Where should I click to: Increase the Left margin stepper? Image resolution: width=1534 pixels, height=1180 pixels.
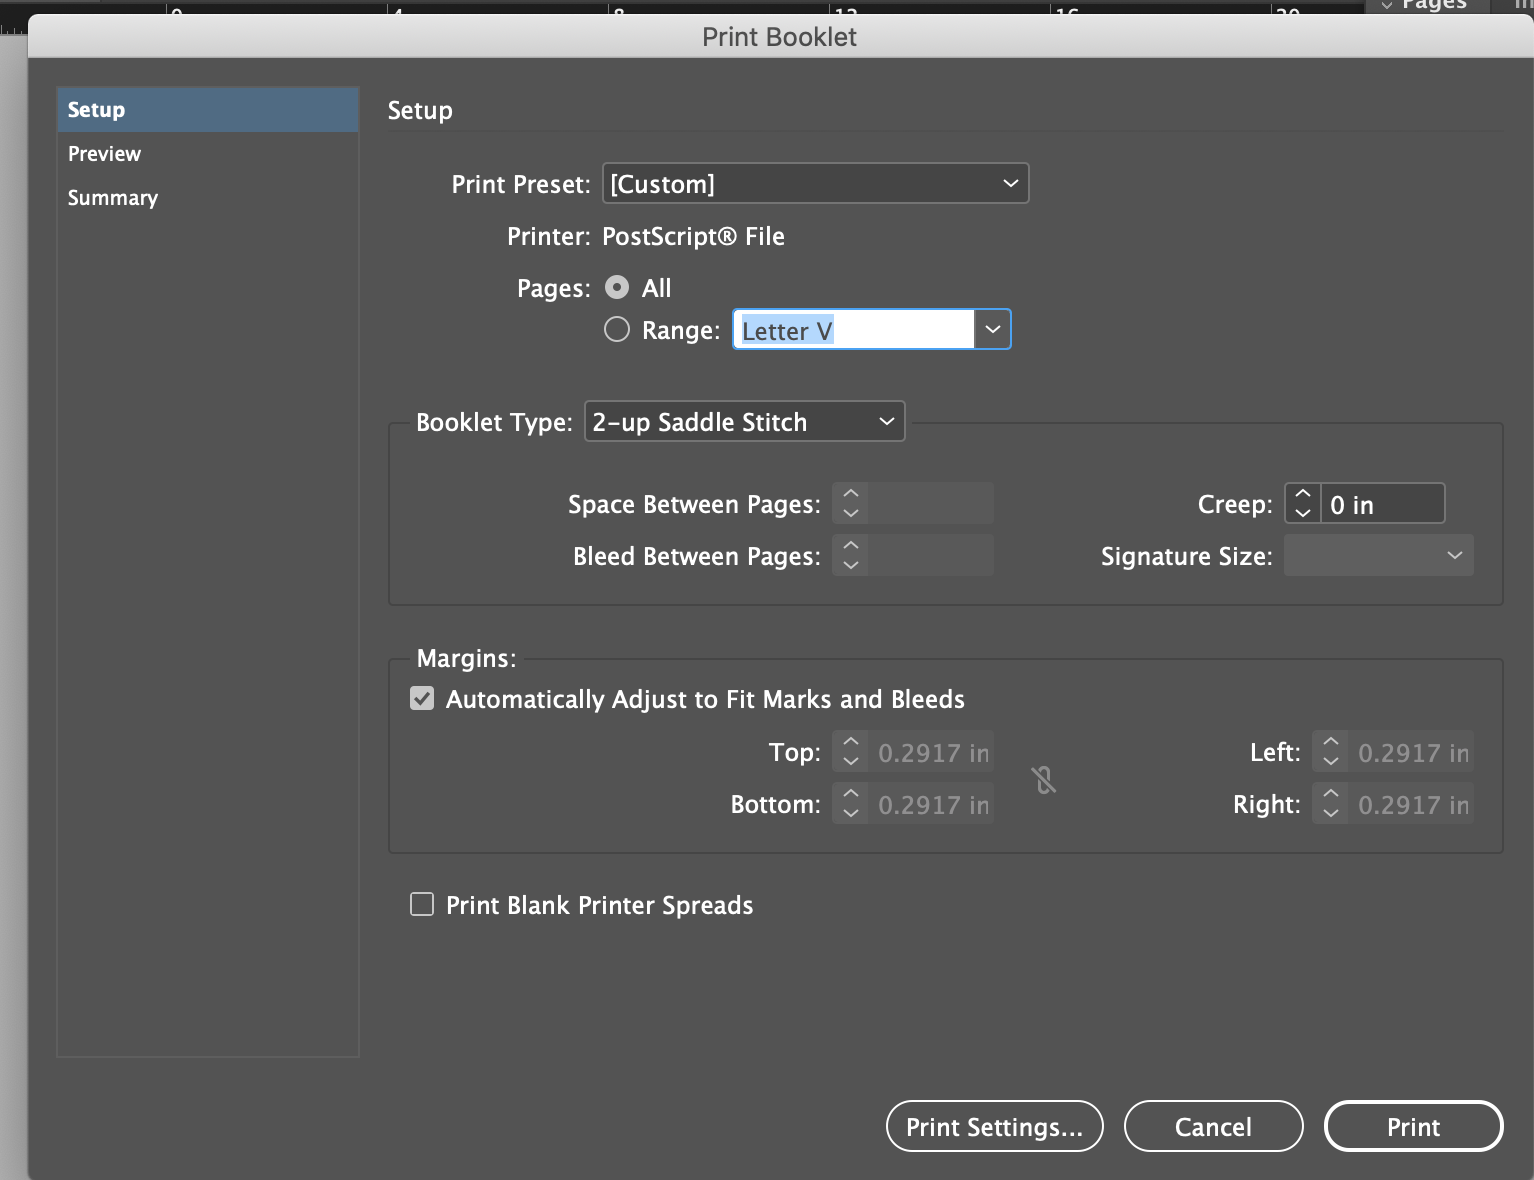[x=1330, y=742]
